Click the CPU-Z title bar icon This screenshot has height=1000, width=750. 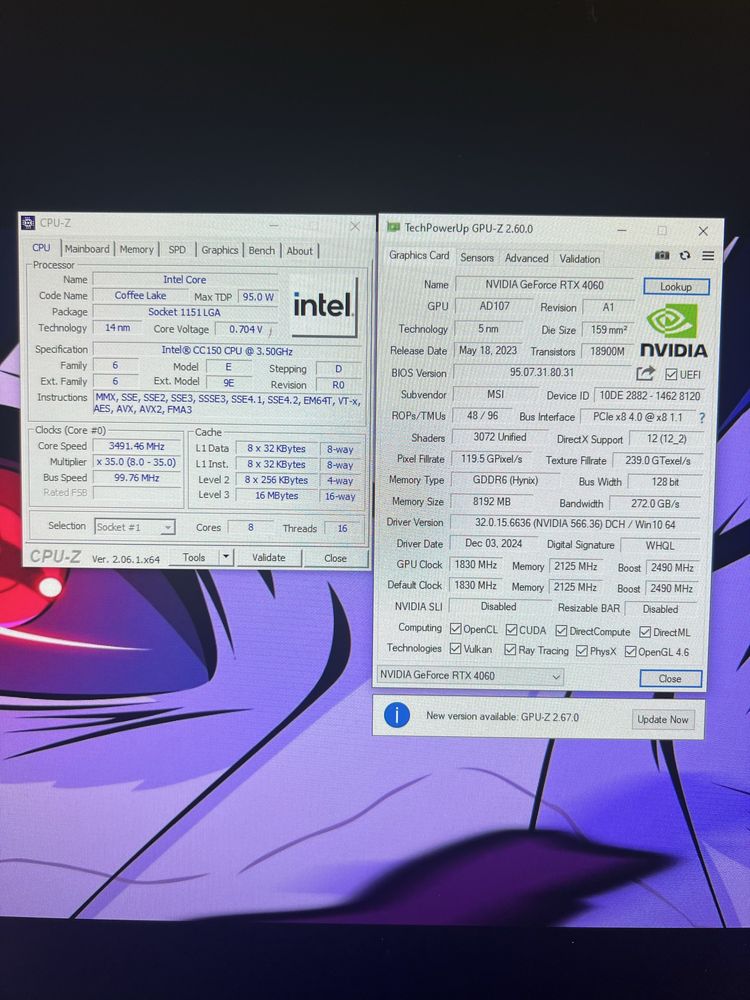click(28, 223)
